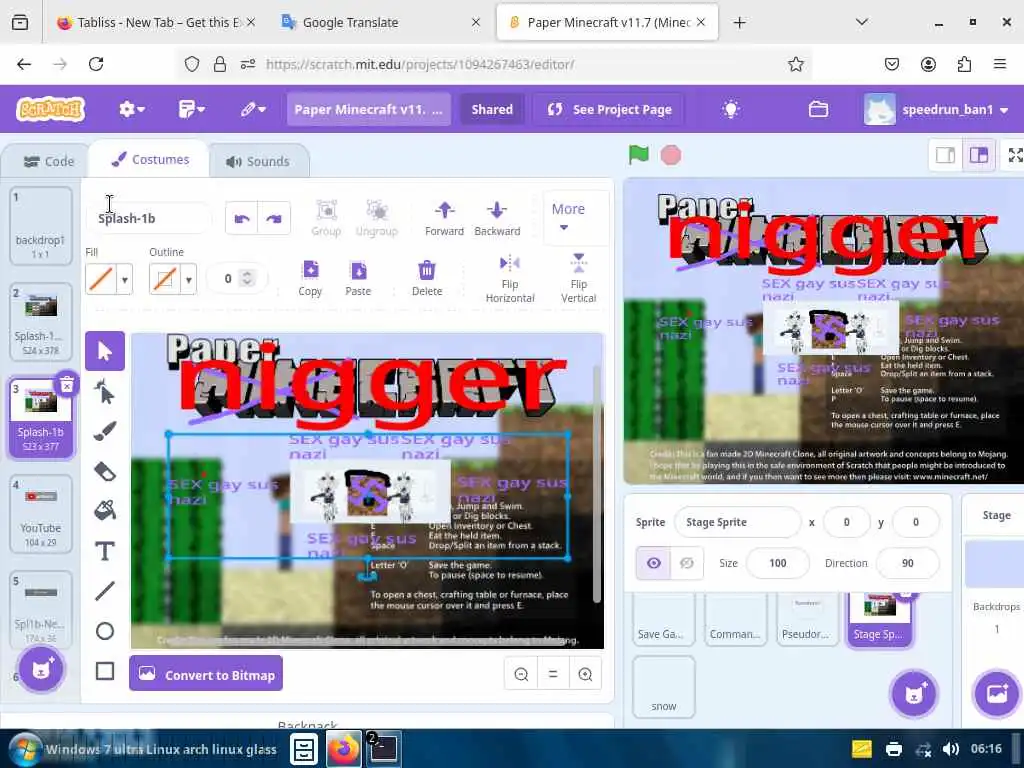This screenshot has height=768, width=1024.
Task: Send selection Backward
Action: coord(497,218)
